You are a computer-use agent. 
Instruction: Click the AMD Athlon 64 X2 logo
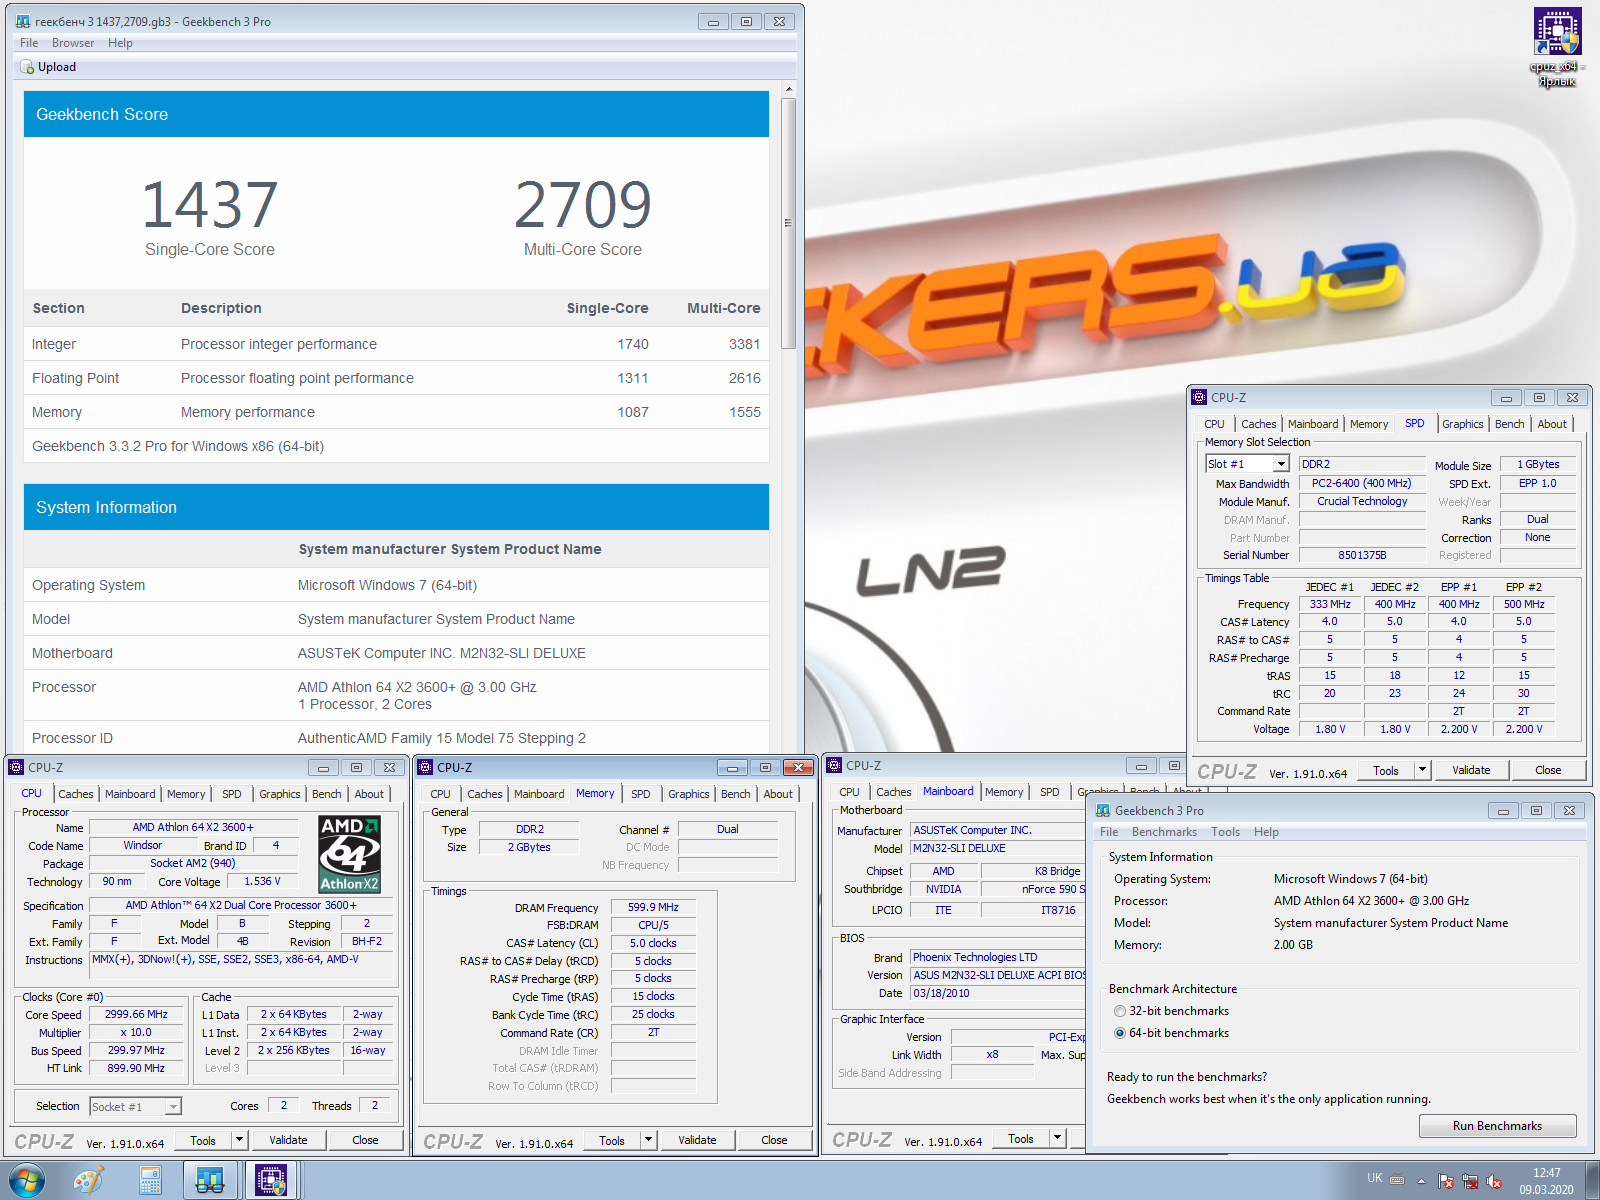[349, 854]
